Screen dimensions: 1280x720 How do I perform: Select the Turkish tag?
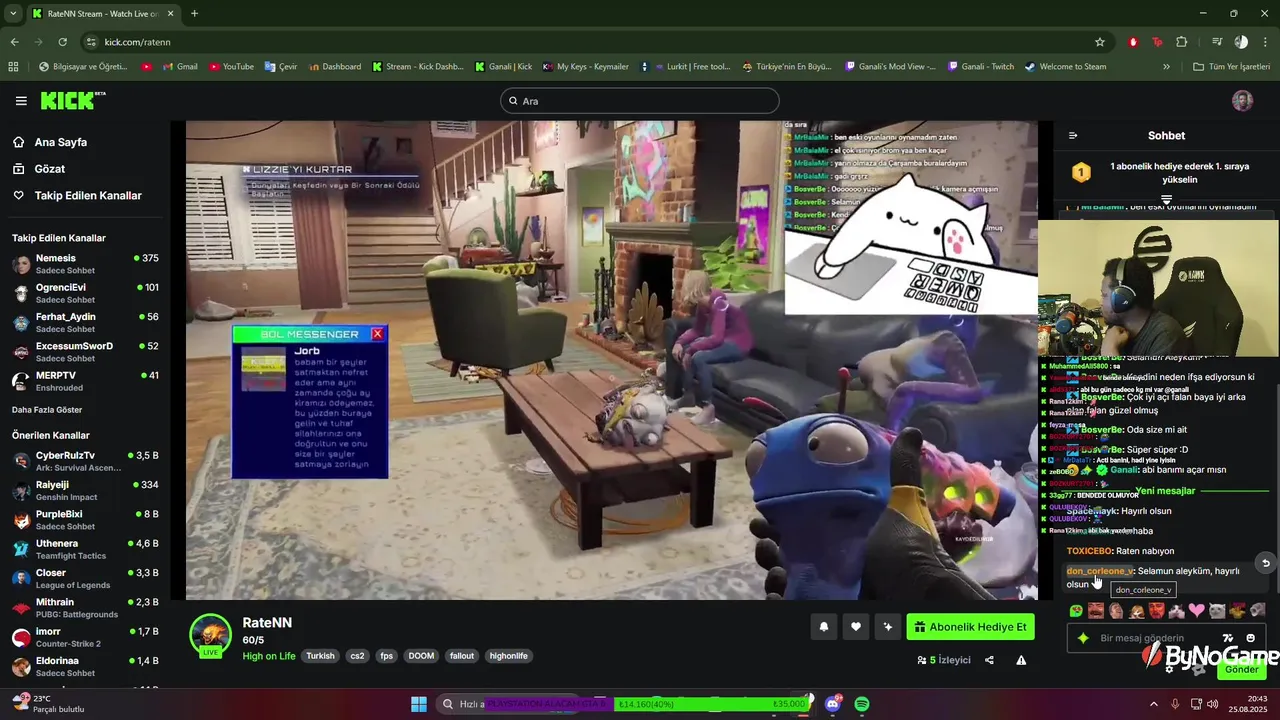pyautogui.click(x=320, y=656)
